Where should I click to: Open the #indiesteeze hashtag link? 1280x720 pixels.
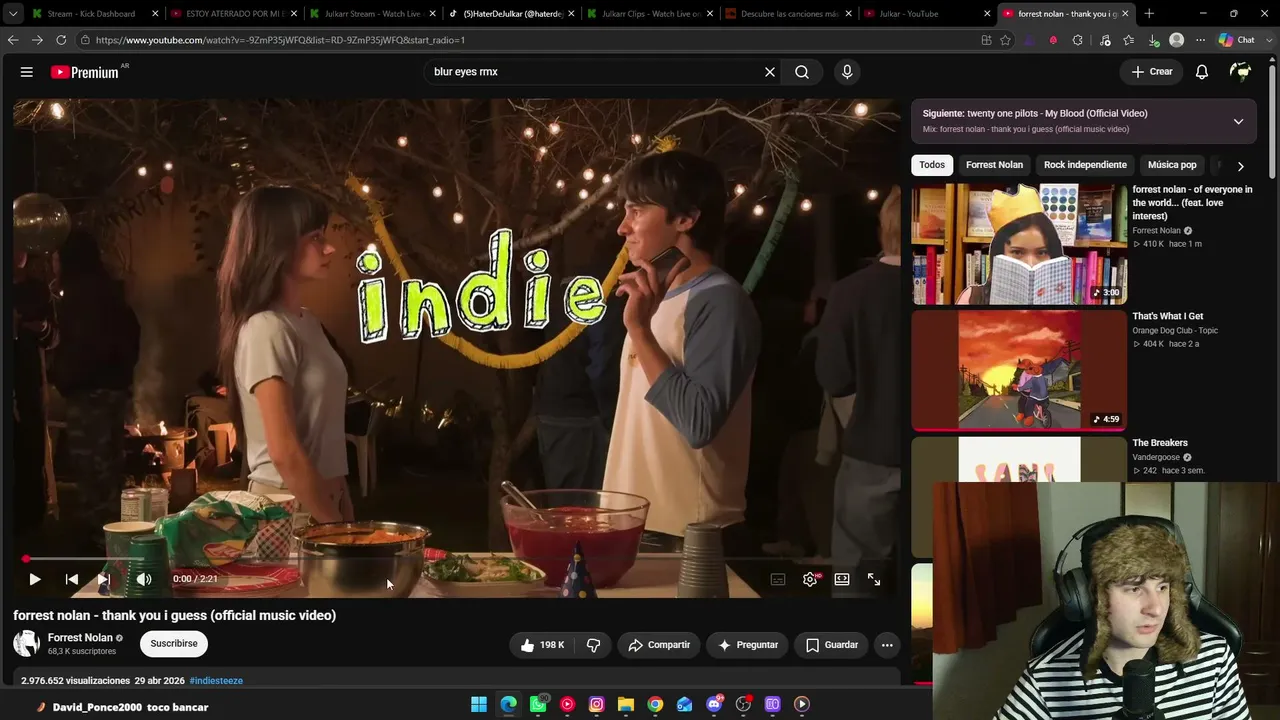click(216, 681)
